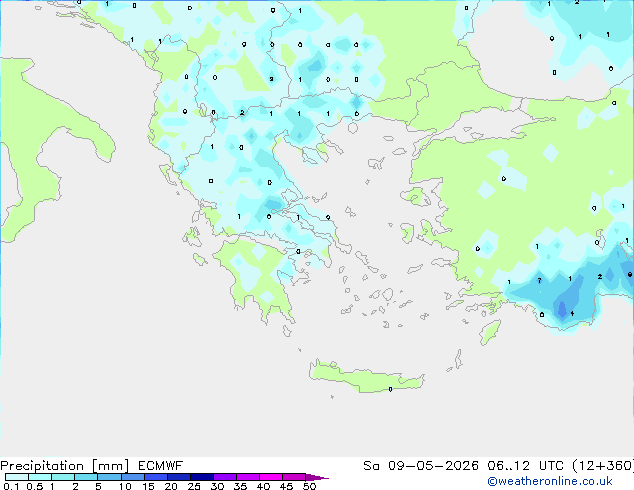Click the 45–50 mm legend color swatch
The image size is (634, 490).
[x=294, y=477]
